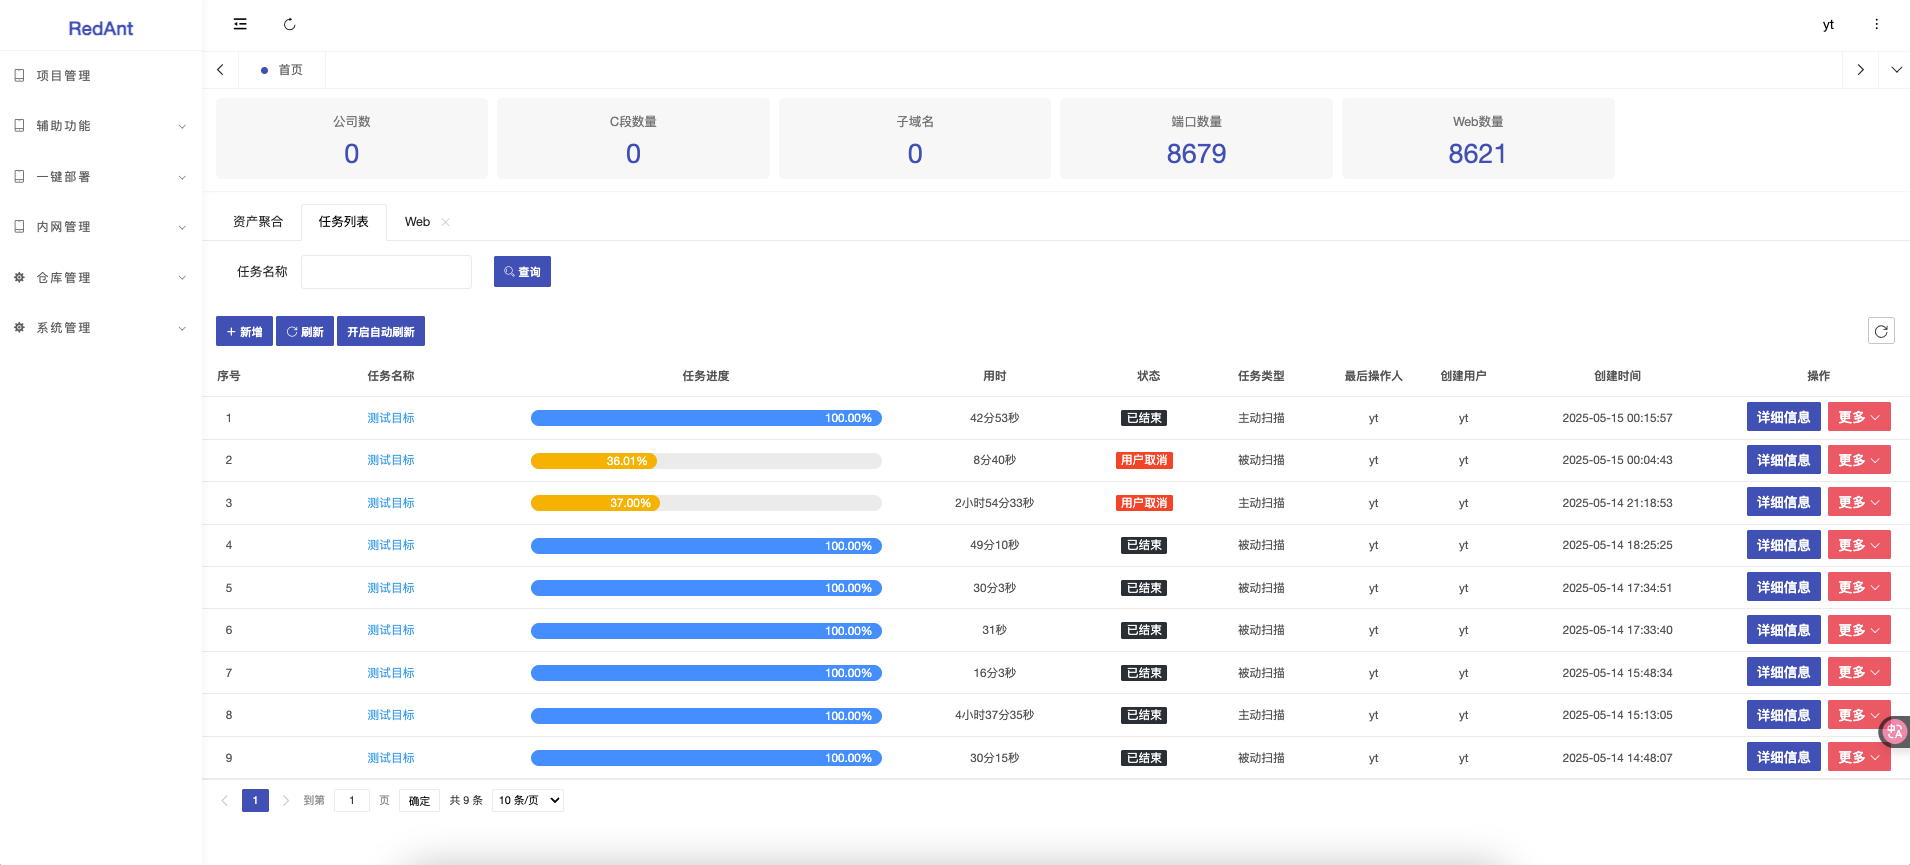
Task: Open the tab options chevron beside the right arrow
Action: click(x=1896, y=70)
